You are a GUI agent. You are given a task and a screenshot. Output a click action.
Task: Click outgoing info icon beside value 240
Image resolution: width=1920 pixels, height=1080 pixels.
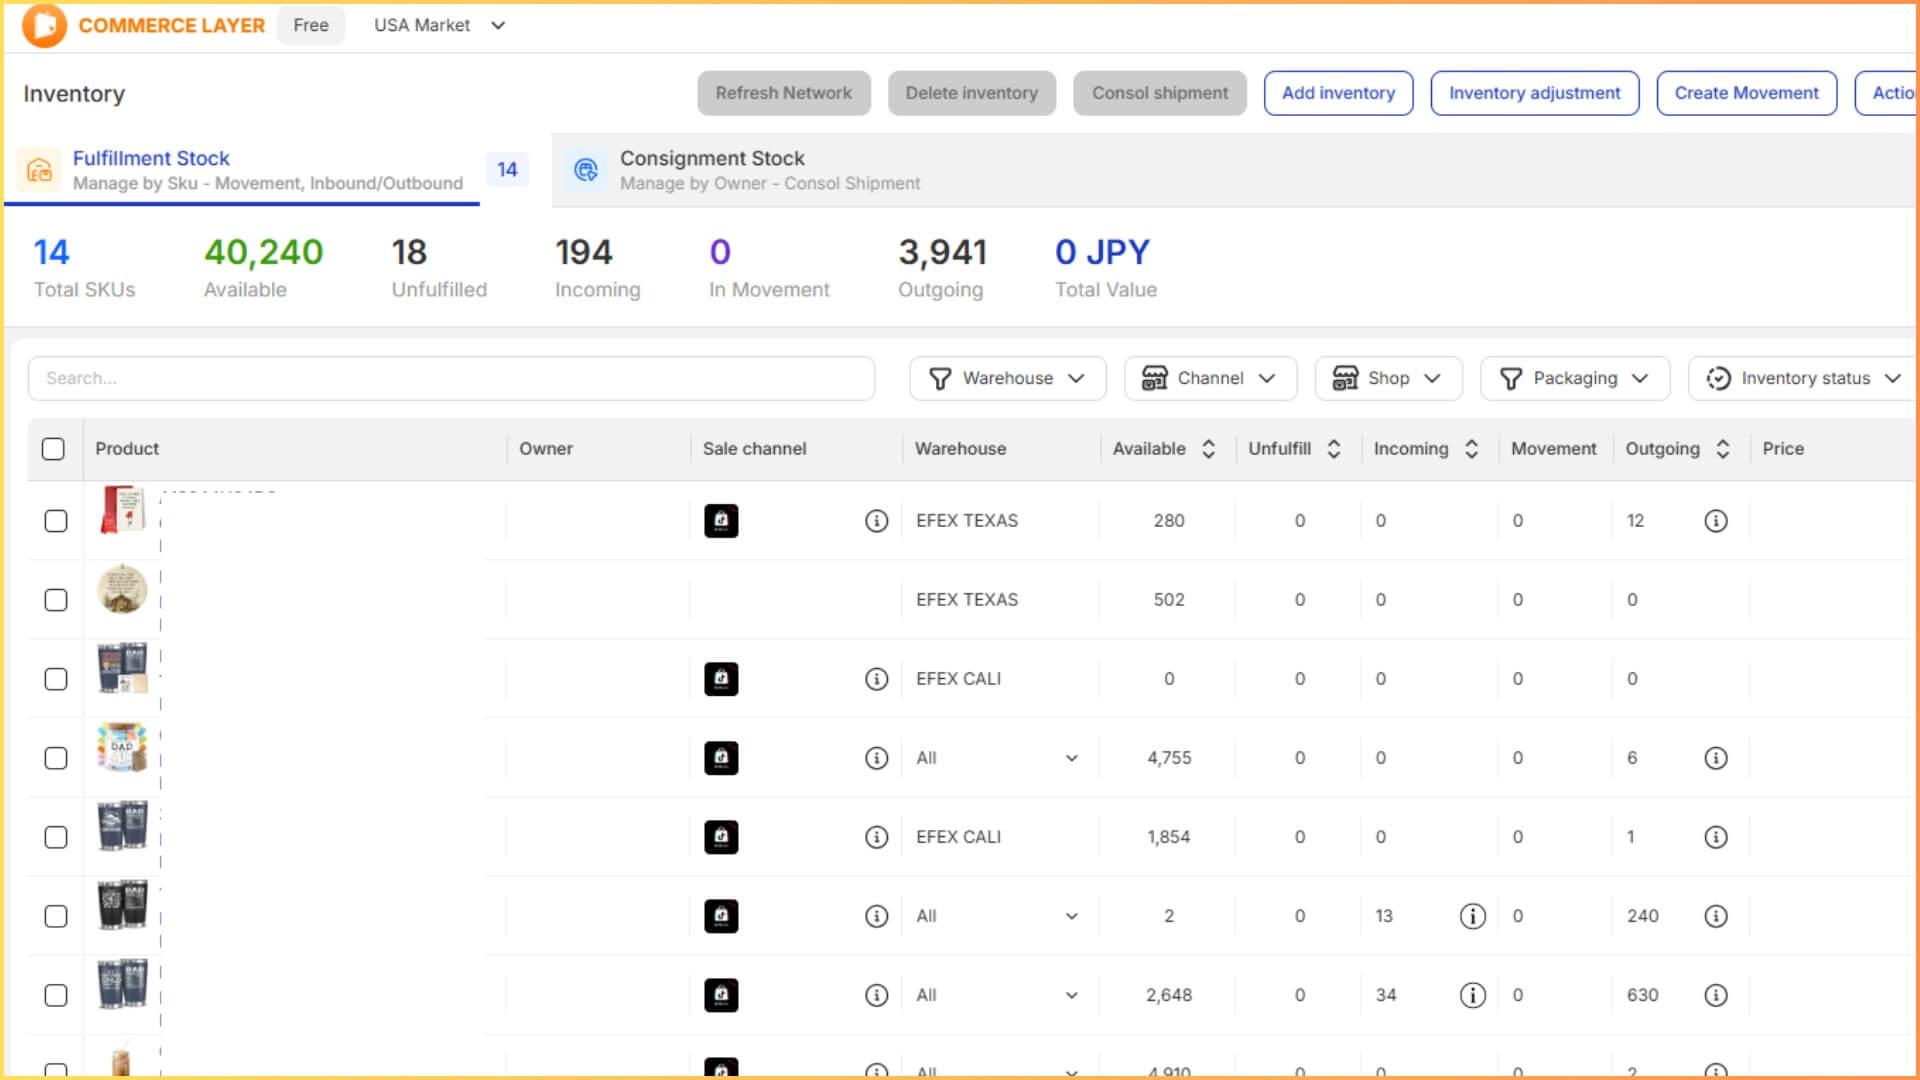1716,916
